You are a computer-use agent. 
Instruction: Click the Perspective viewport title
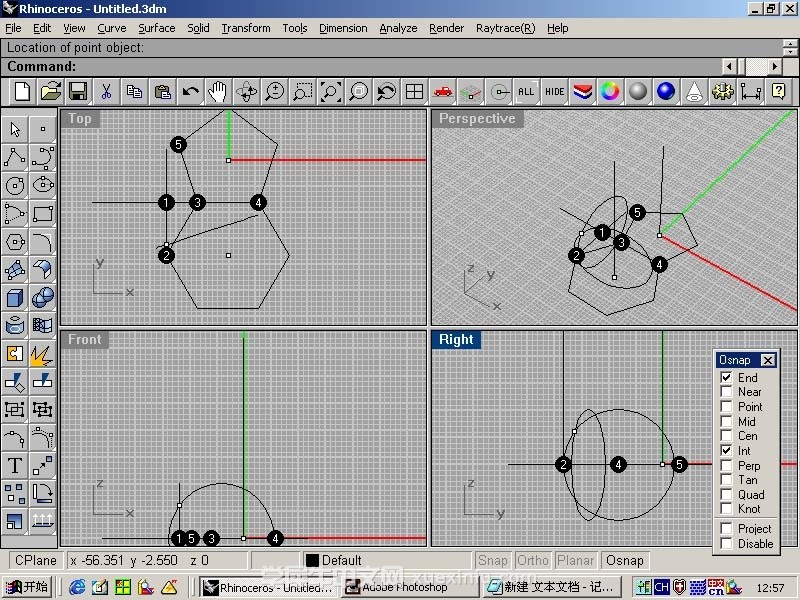(x=477, y=118)
